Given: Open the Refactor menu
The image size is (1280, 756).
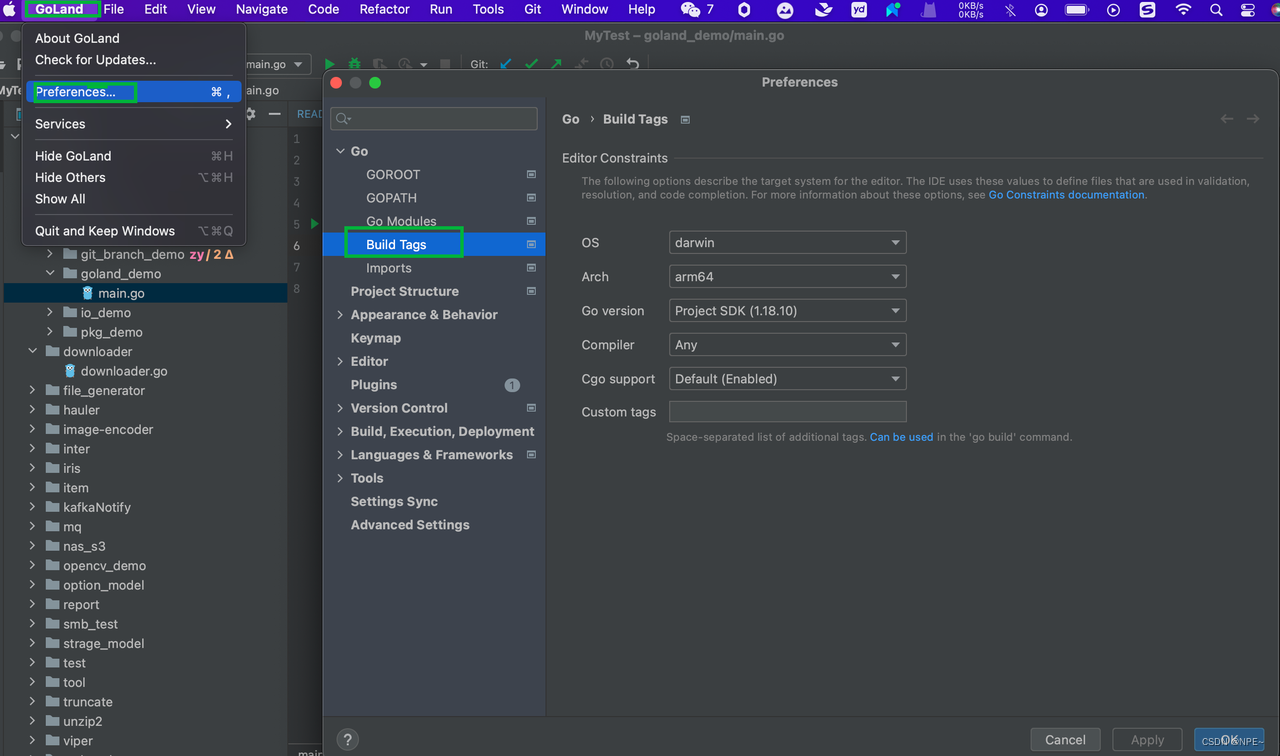Looking at the screenshot, I should pyautogui.click(x=384, y=10).
